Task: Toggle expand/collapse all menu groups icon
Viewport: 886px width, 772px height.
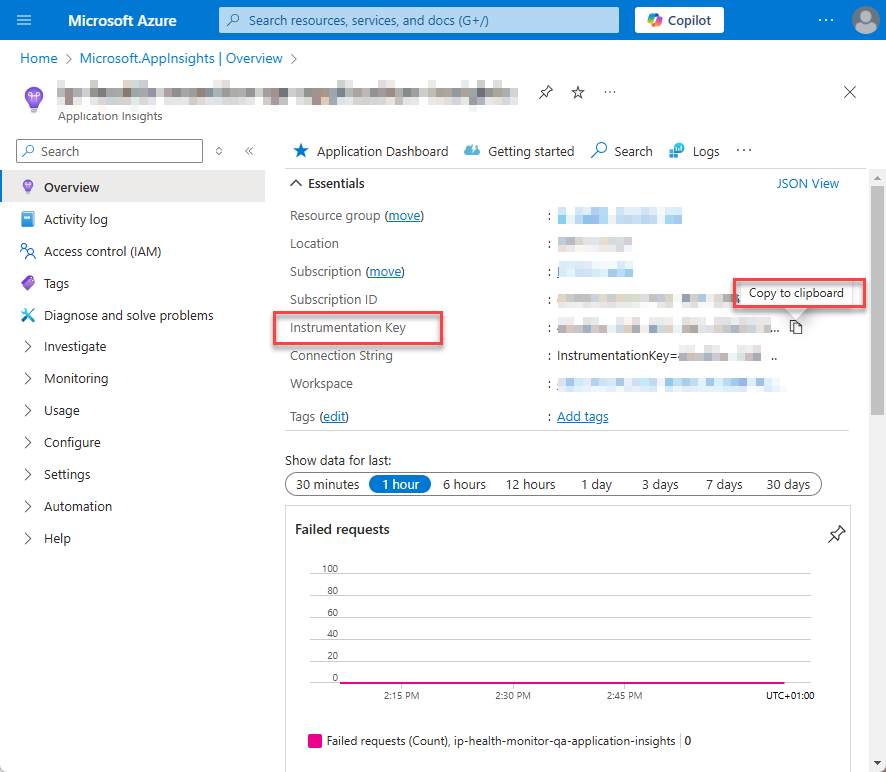Action: pos(219,151)
